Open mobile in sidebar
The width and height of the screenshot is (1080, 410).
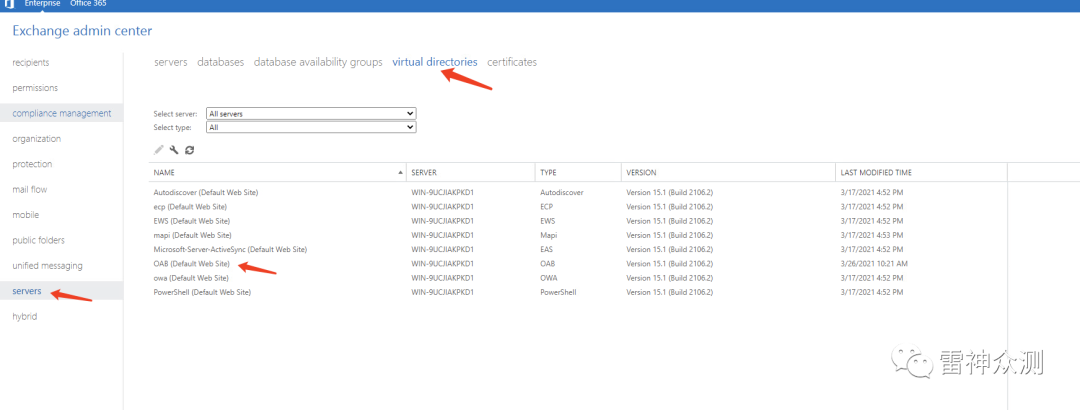[25, 215]
